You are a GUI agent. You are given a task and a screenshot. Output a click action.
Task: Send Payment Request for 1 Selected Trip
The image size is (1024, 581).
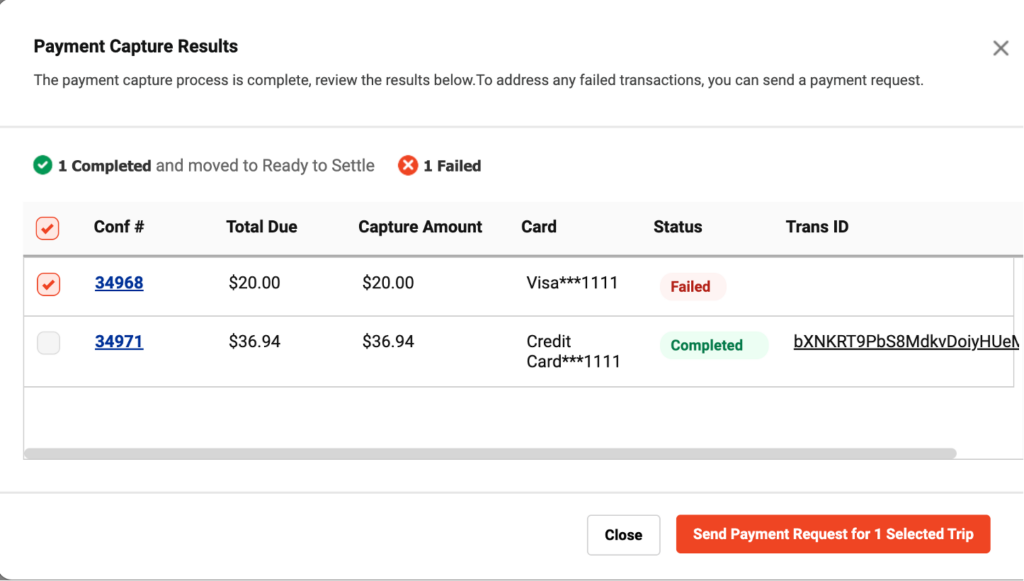pos(833,534)
